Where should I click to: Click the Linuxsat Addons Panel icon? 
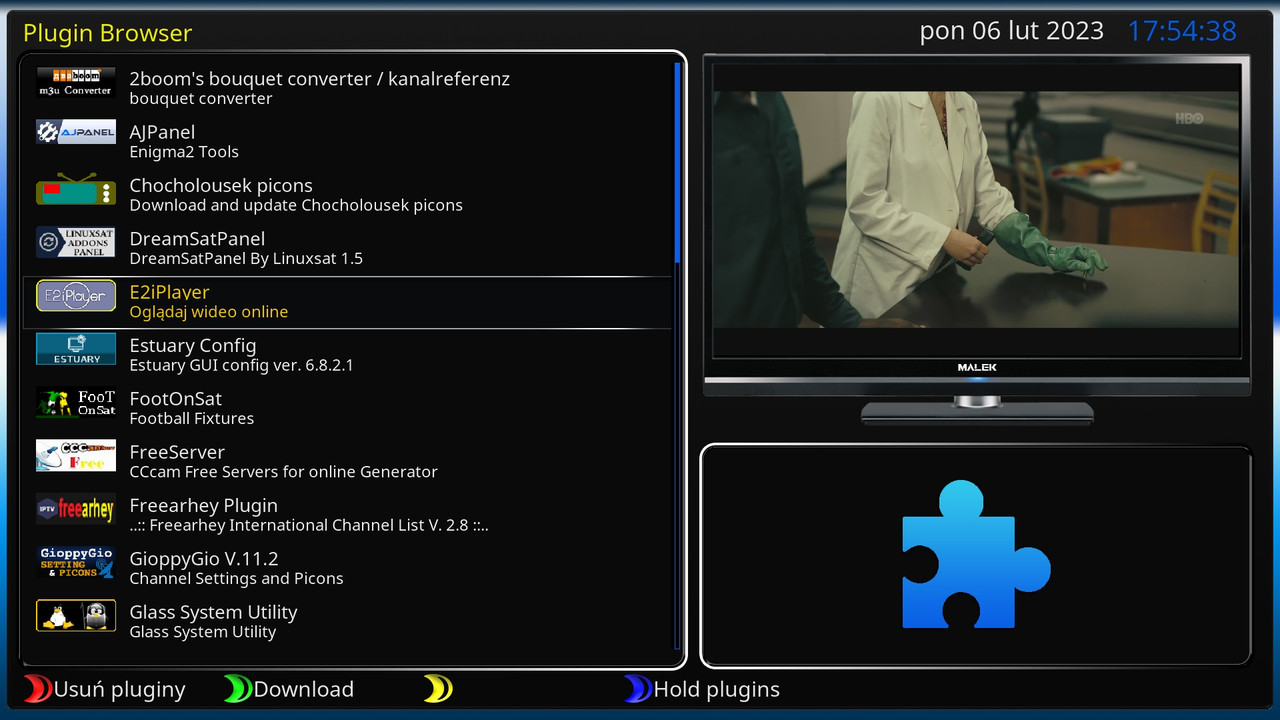76,242
